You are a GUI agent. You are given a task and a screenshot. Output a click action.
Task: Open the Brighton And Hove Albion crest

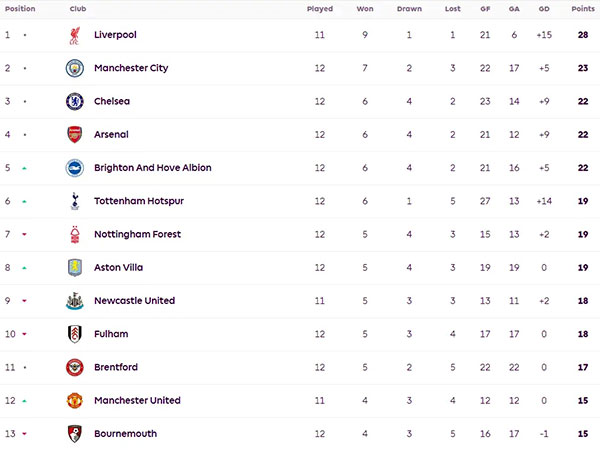point(75,168)
